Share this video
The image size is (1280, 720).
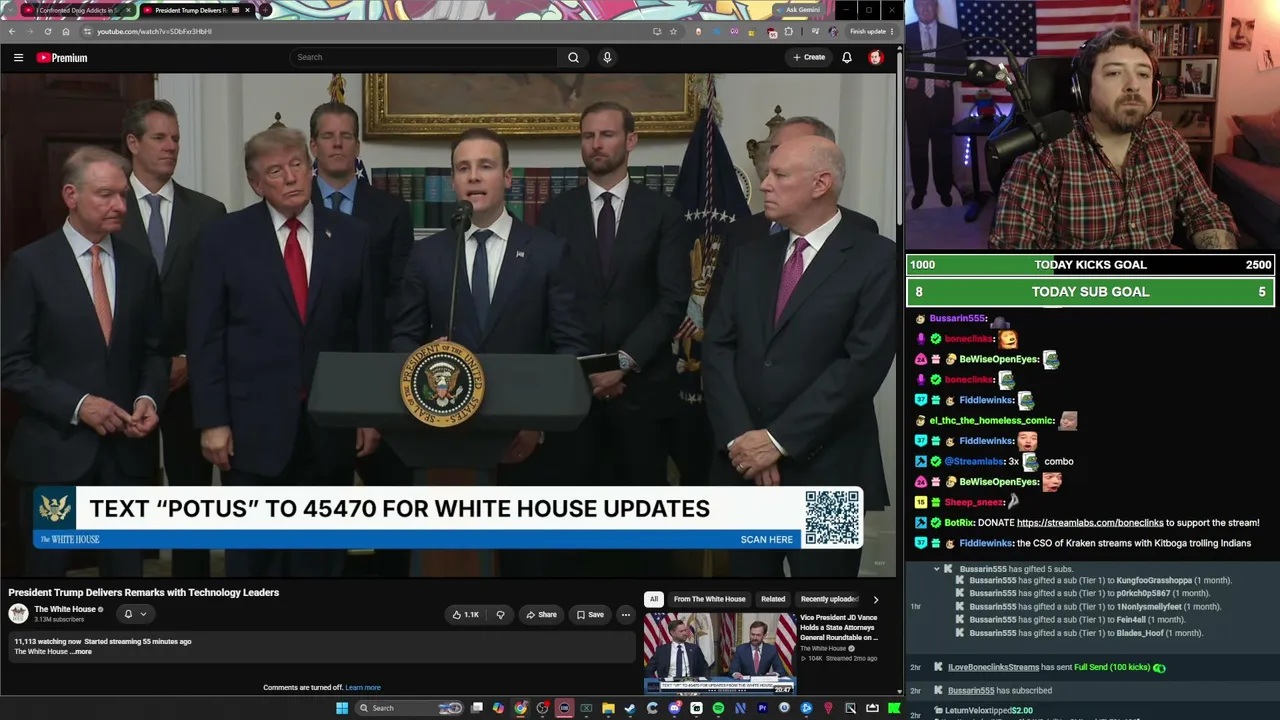(541, 615)
